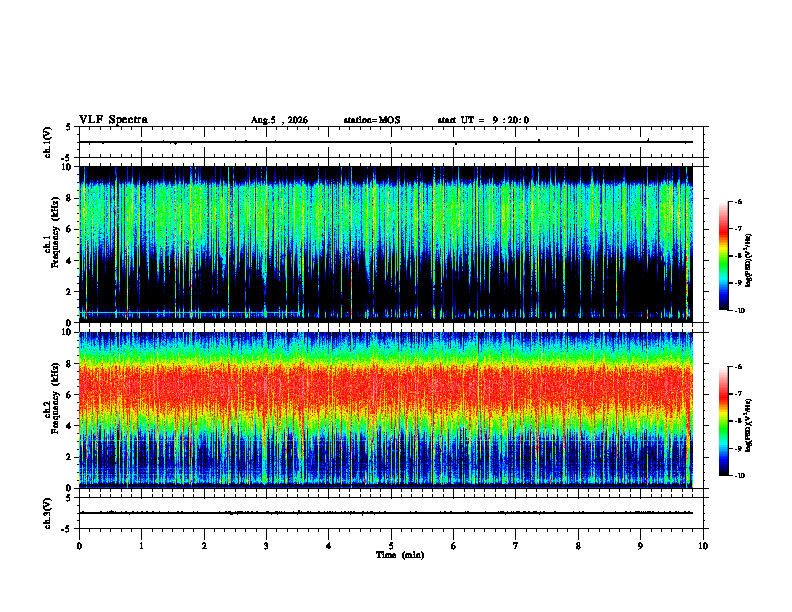
Task: Click the "5" voltage tick of ch.3(V) panel
Action: click(x=69, y=498)
